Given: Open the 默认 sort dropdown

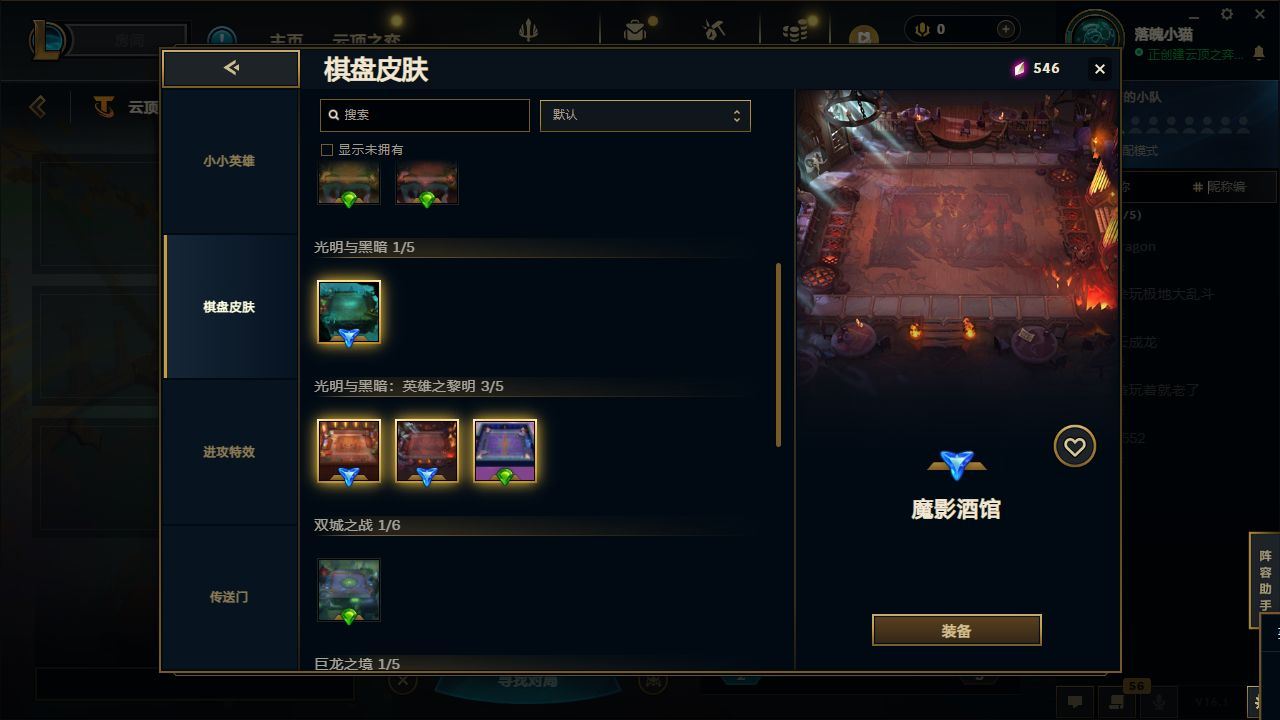Looking at the screenshot, I should click(645, 115).
